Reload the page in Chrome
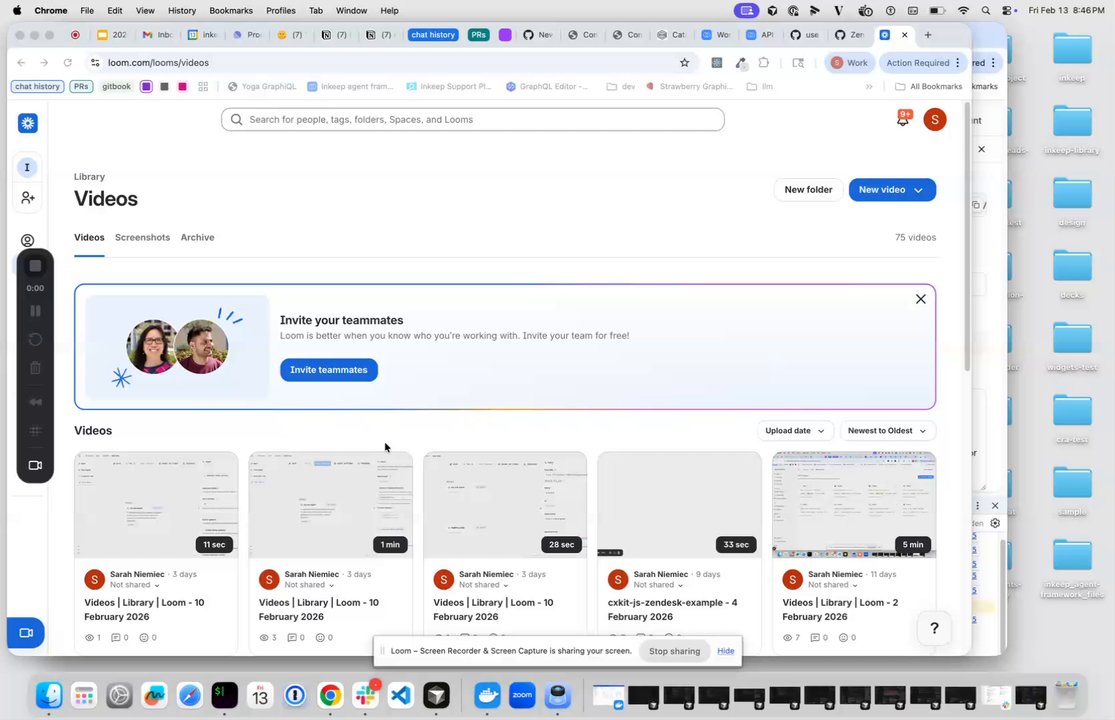Viewport: 1115px width, 720px height. pyautogui.click(x=68, y=63)
